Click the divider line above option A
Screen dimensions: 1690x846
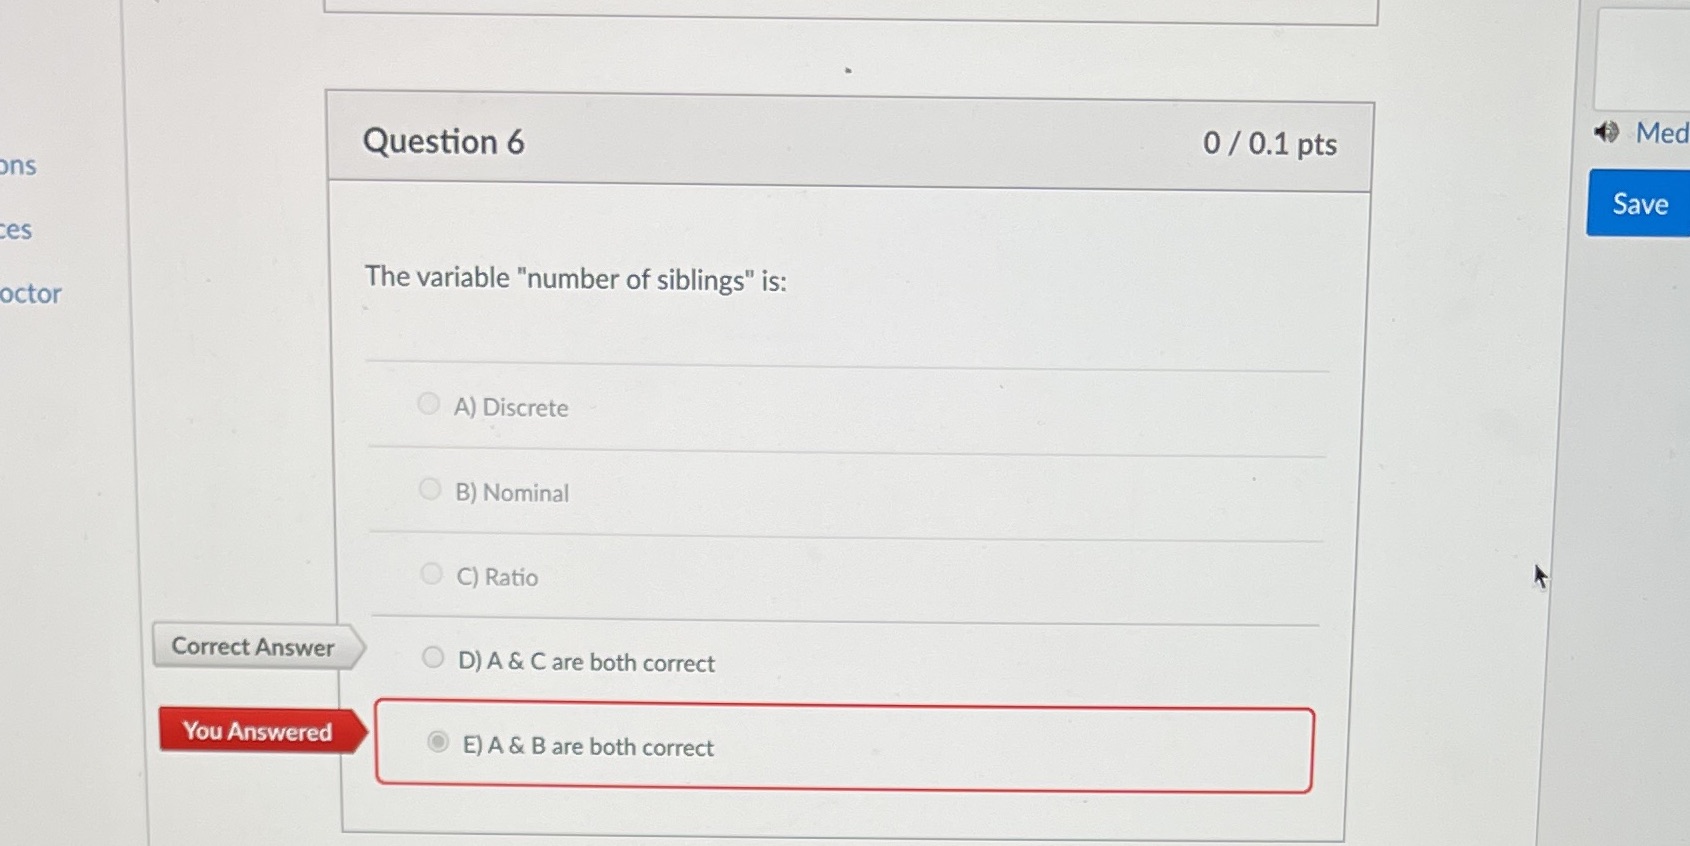(845, 364)
